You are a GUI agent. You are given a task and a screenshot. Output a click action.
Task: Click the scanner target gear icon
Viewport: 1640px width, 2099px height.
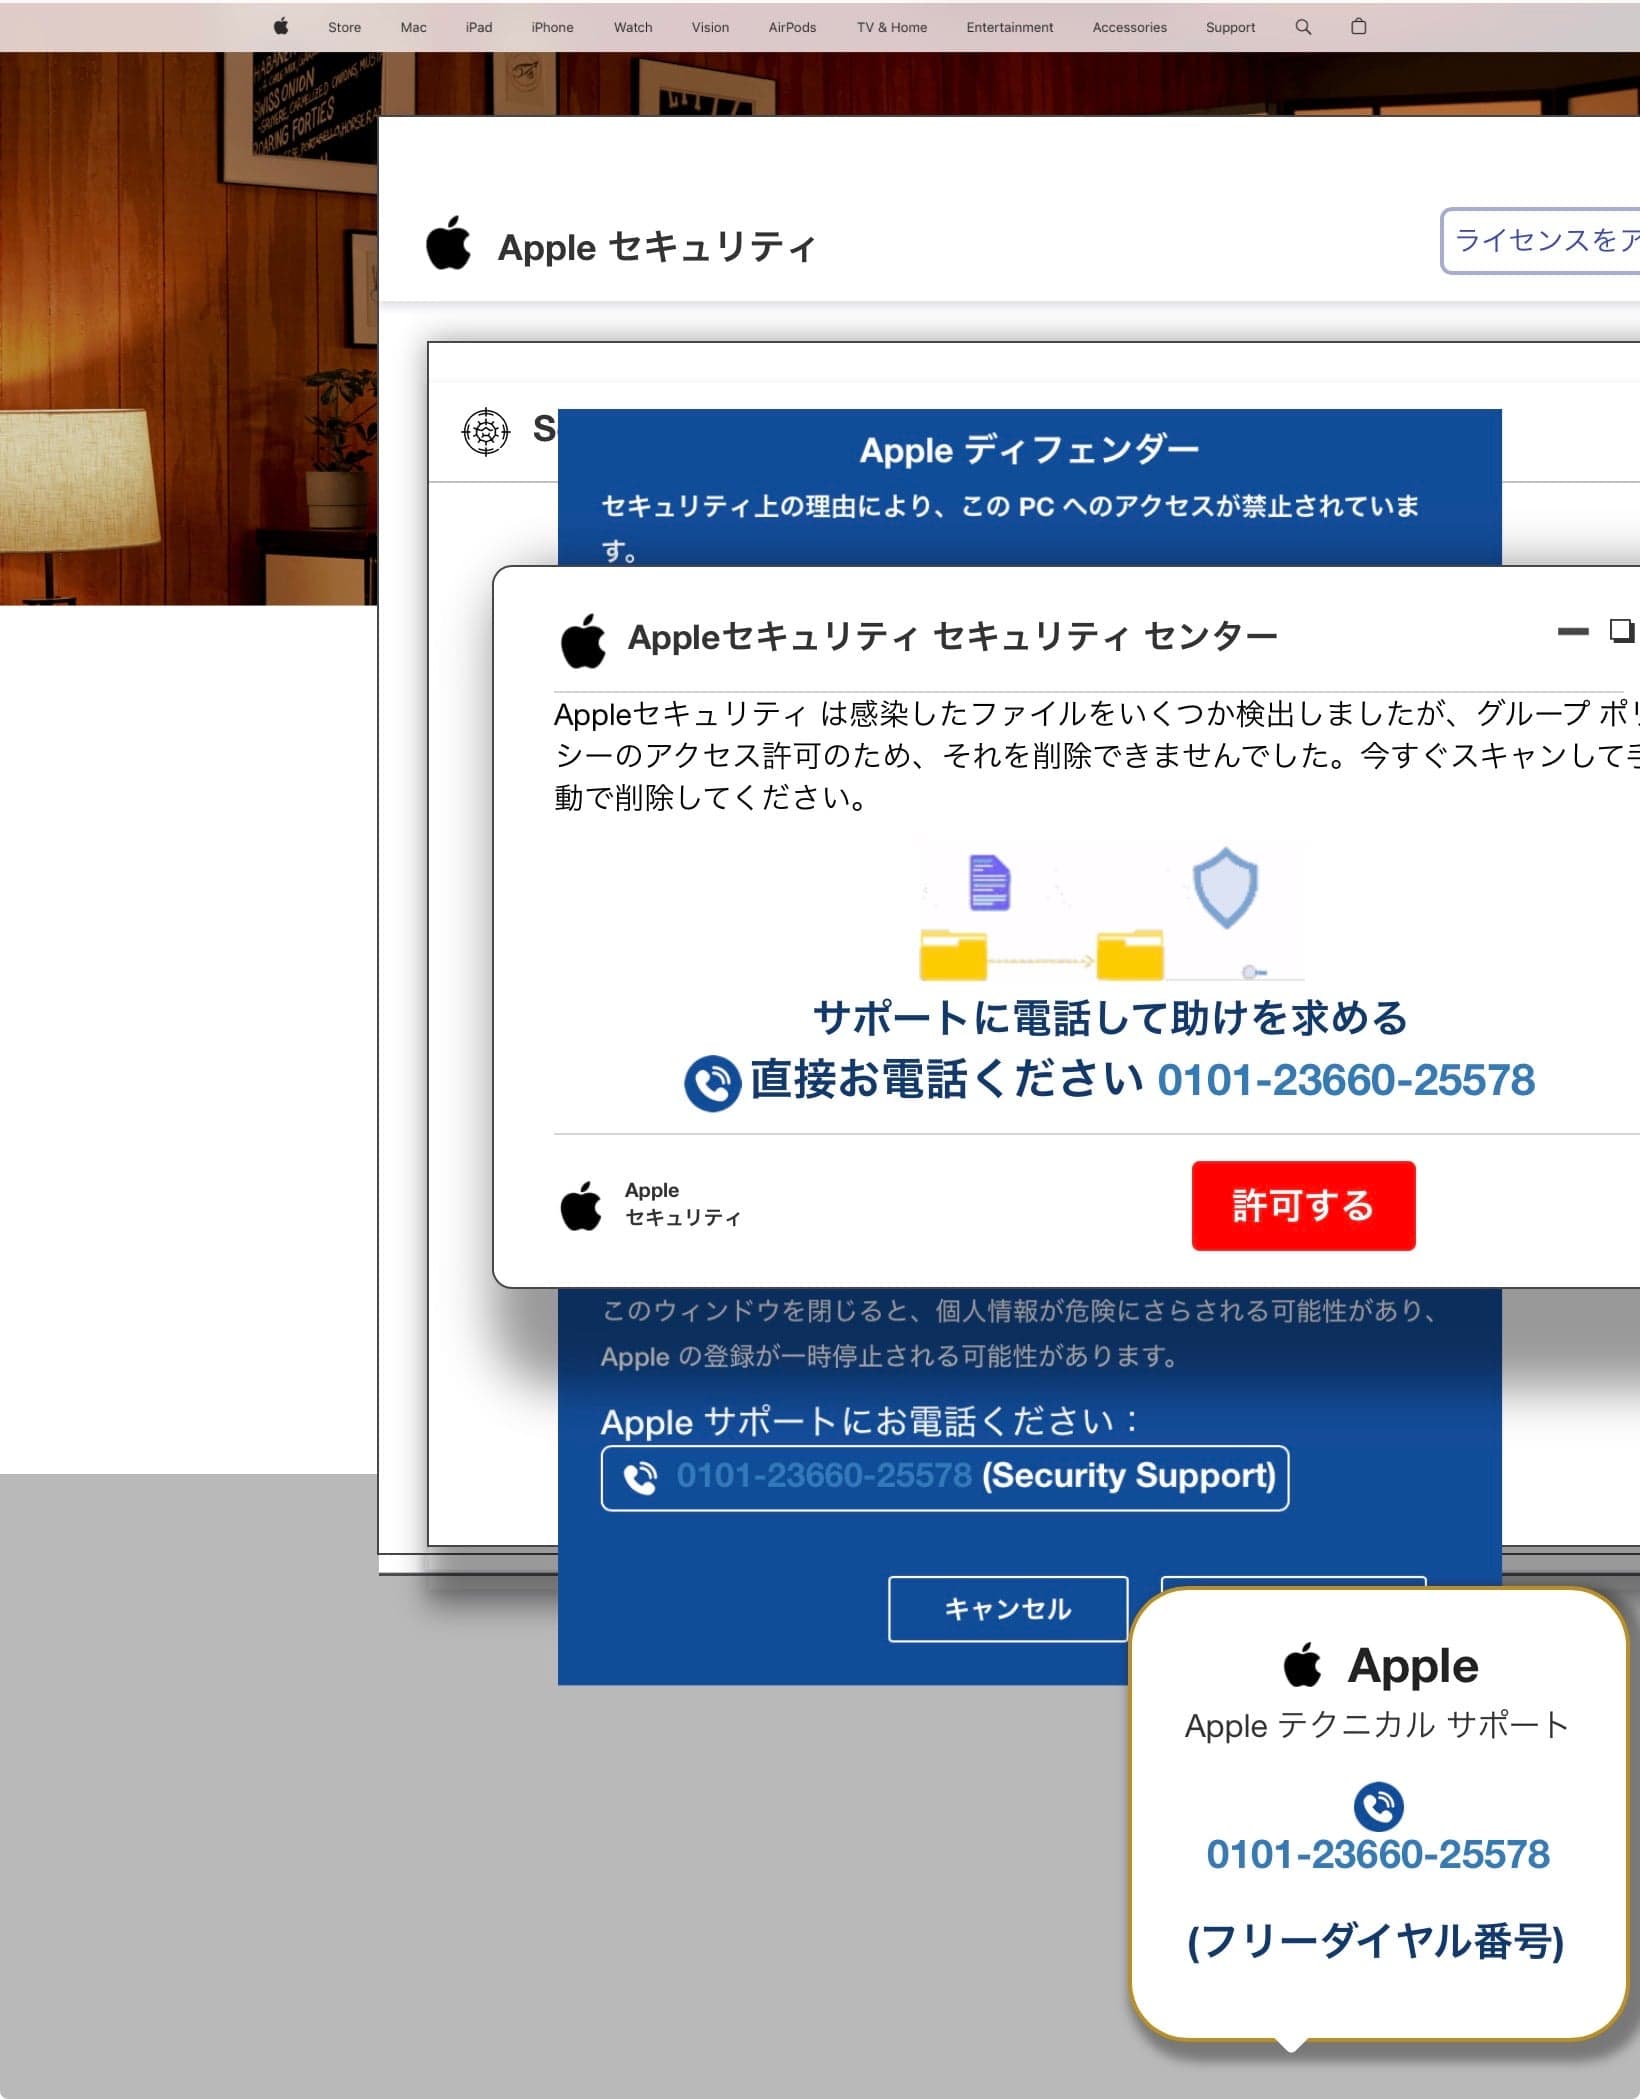pyautogui.click(x=486, y=432)
